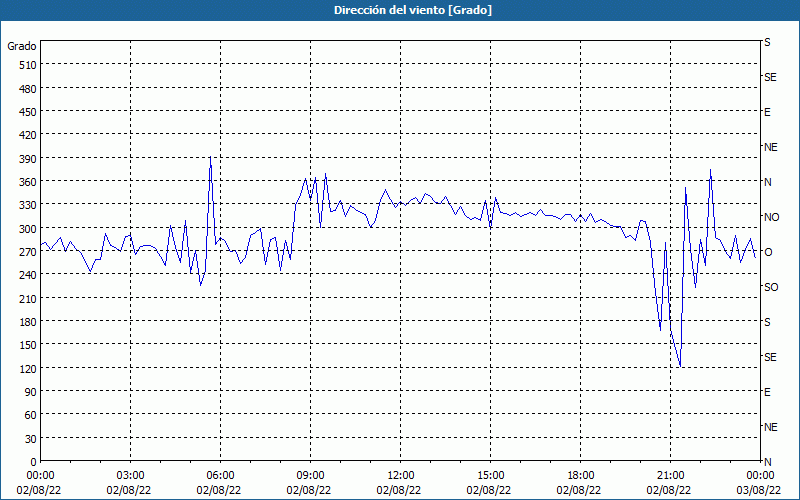
Task: Click the 06:00 time label
Action: coord(220,476)
